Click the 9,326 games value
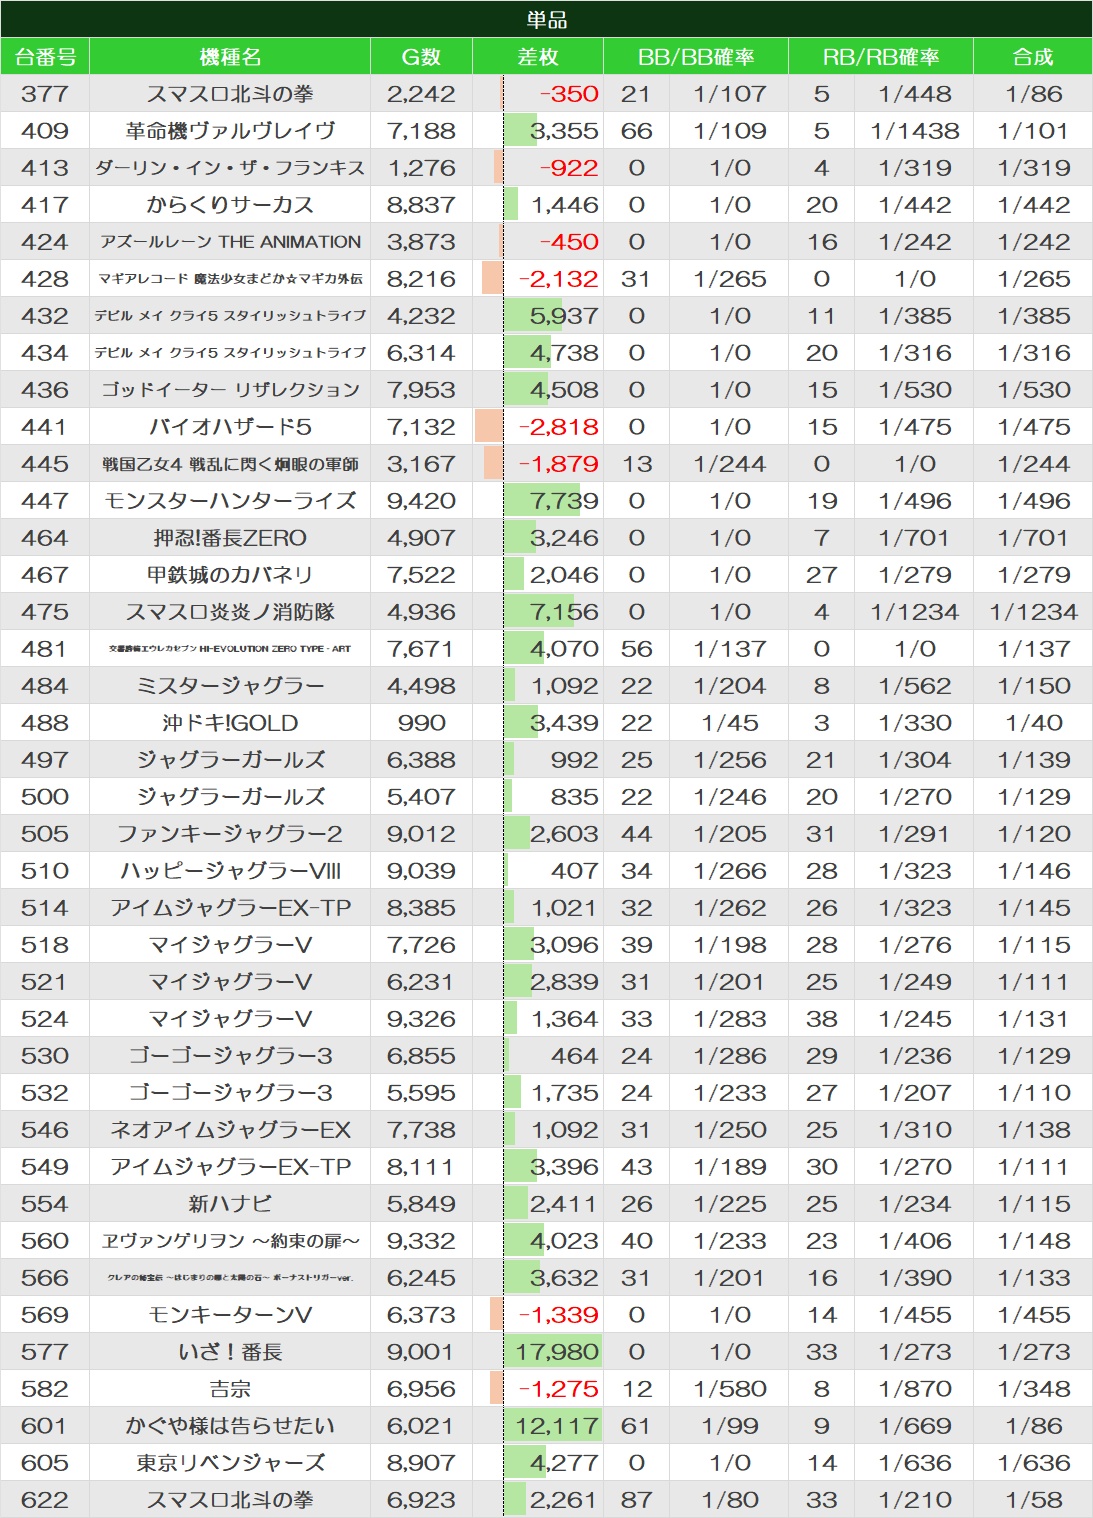This screenshot has width=1093, height=1518. coord(421,1019)
